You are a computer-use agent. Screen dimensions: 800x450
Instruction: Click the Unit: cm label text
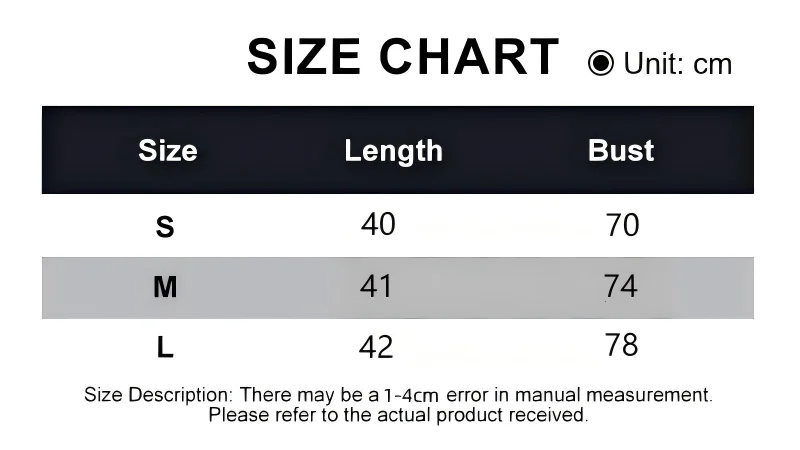[x=678, y=64]
